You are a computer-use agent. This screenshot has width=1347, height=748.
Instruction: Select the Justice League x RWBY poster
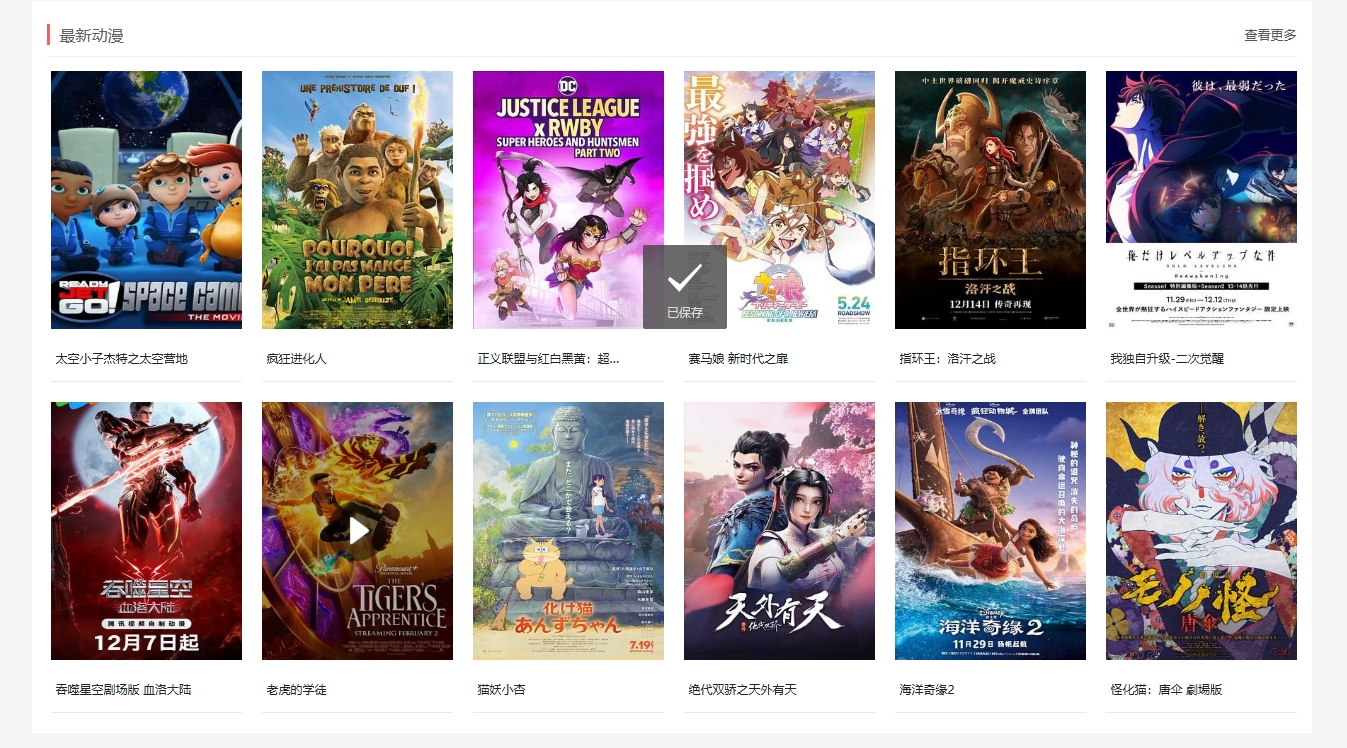click(x=568, y=200)
